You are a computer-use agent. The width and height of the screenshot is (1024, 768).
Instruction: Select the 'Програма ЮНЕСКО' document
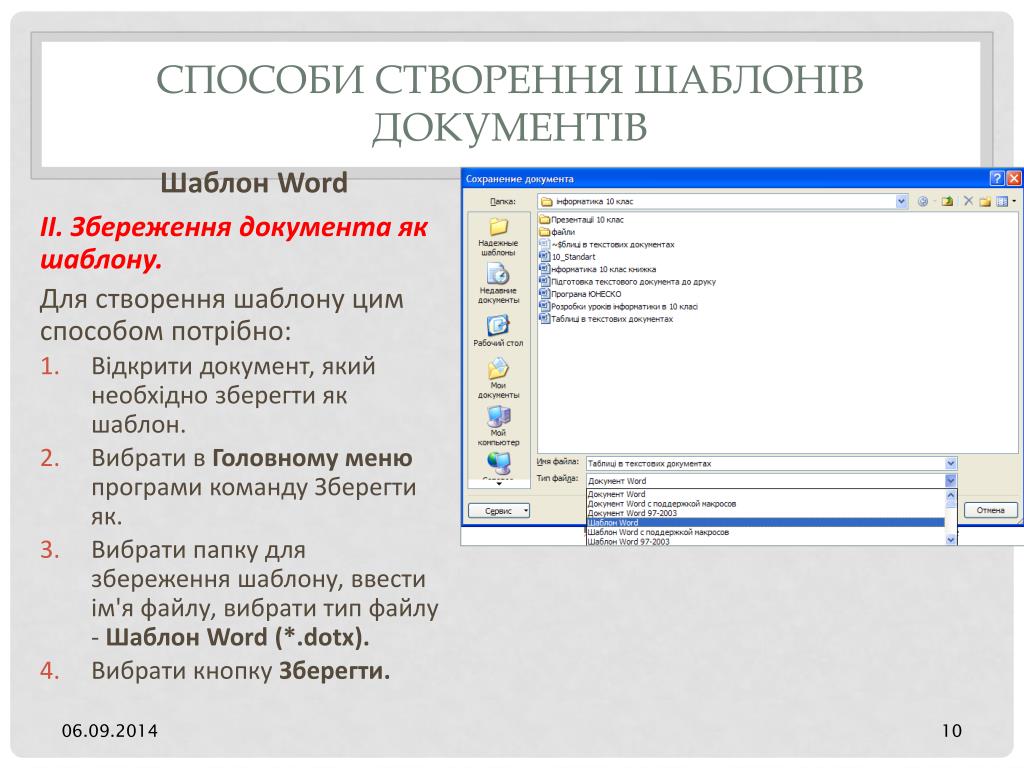point(580,294)
